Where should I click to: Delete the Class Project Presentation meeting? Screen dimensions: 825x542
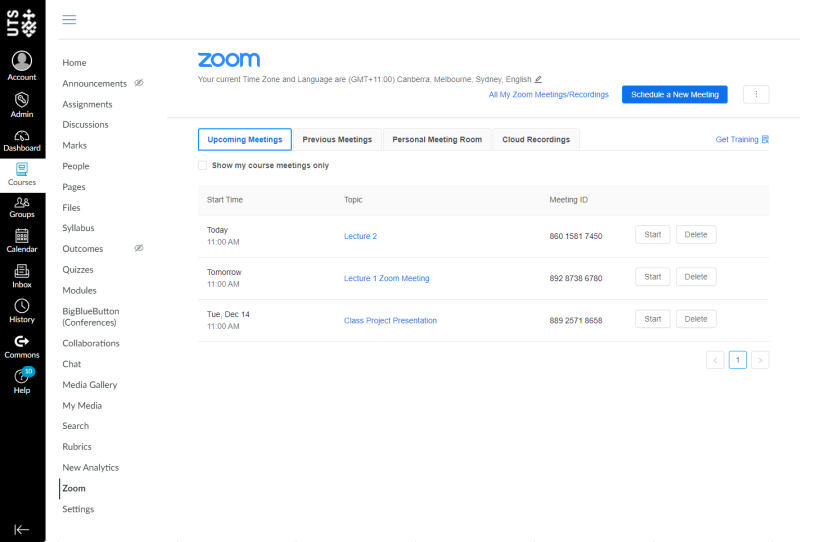(x=696, y=319)
